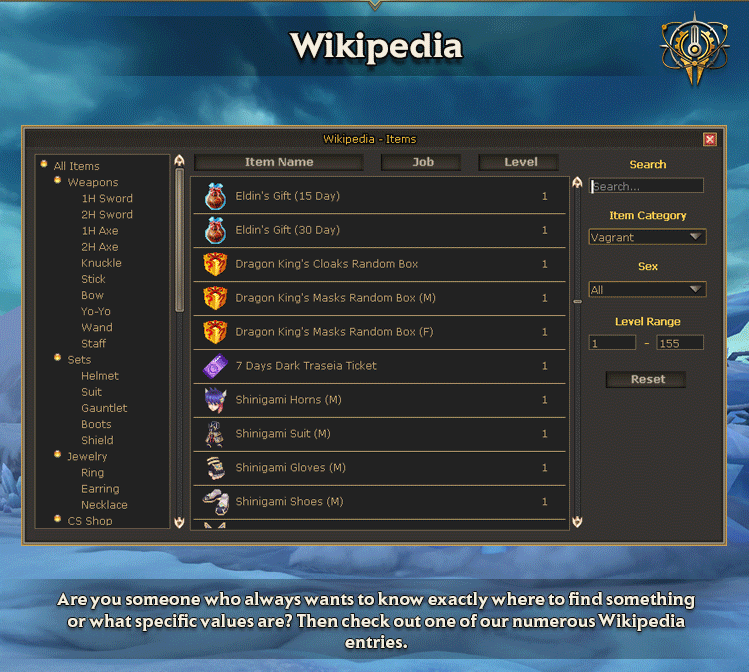Select Shield under Sets
This screenshot has height=672, width=749.
(x=97, y=440)
